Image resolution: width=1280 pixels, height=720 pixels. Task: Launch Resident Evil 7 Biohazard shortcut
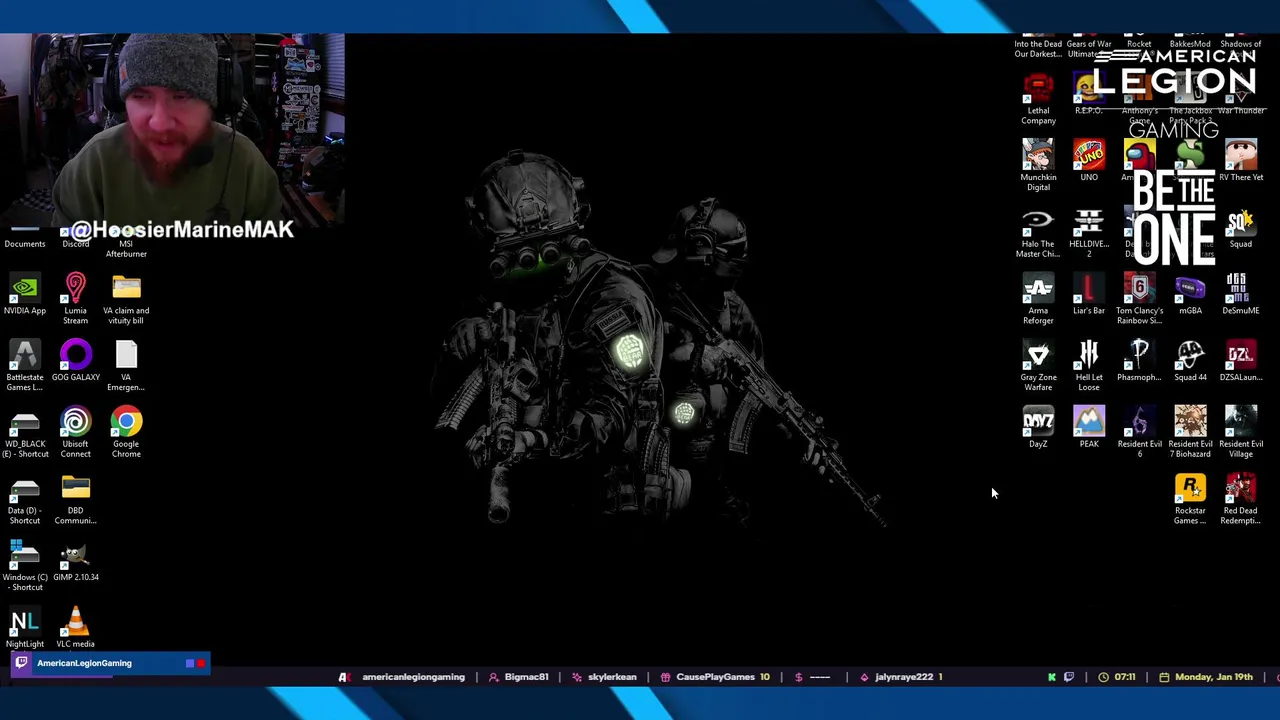coord(1190,432)
